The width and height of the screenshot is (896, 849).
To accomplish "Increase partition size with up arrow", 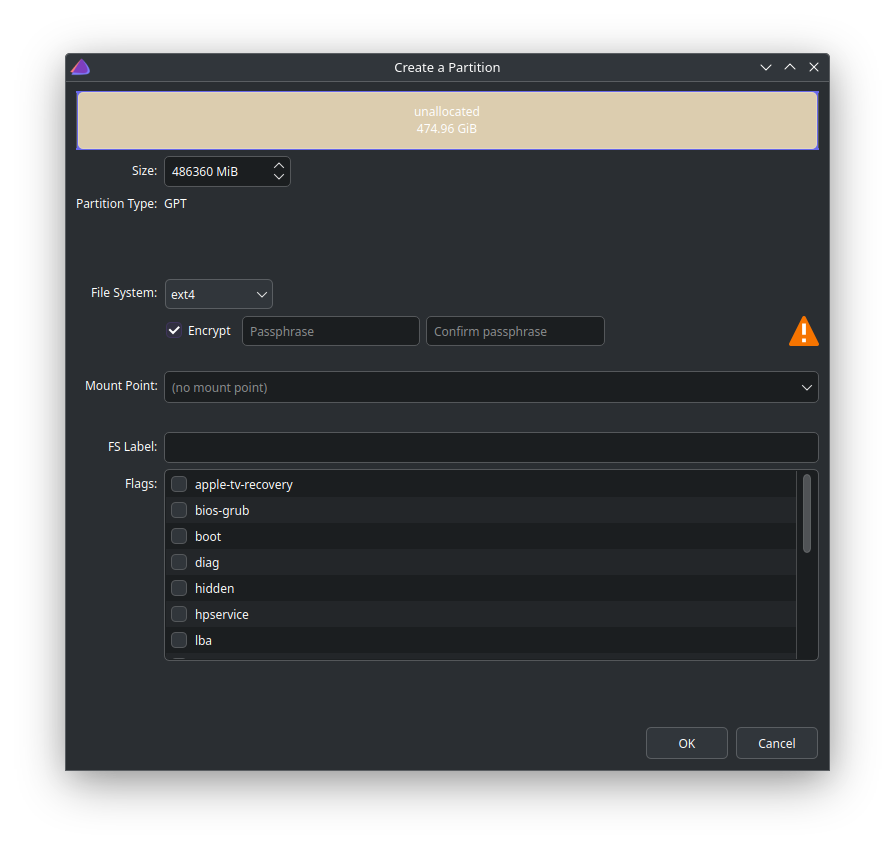I will click(278, 165).
